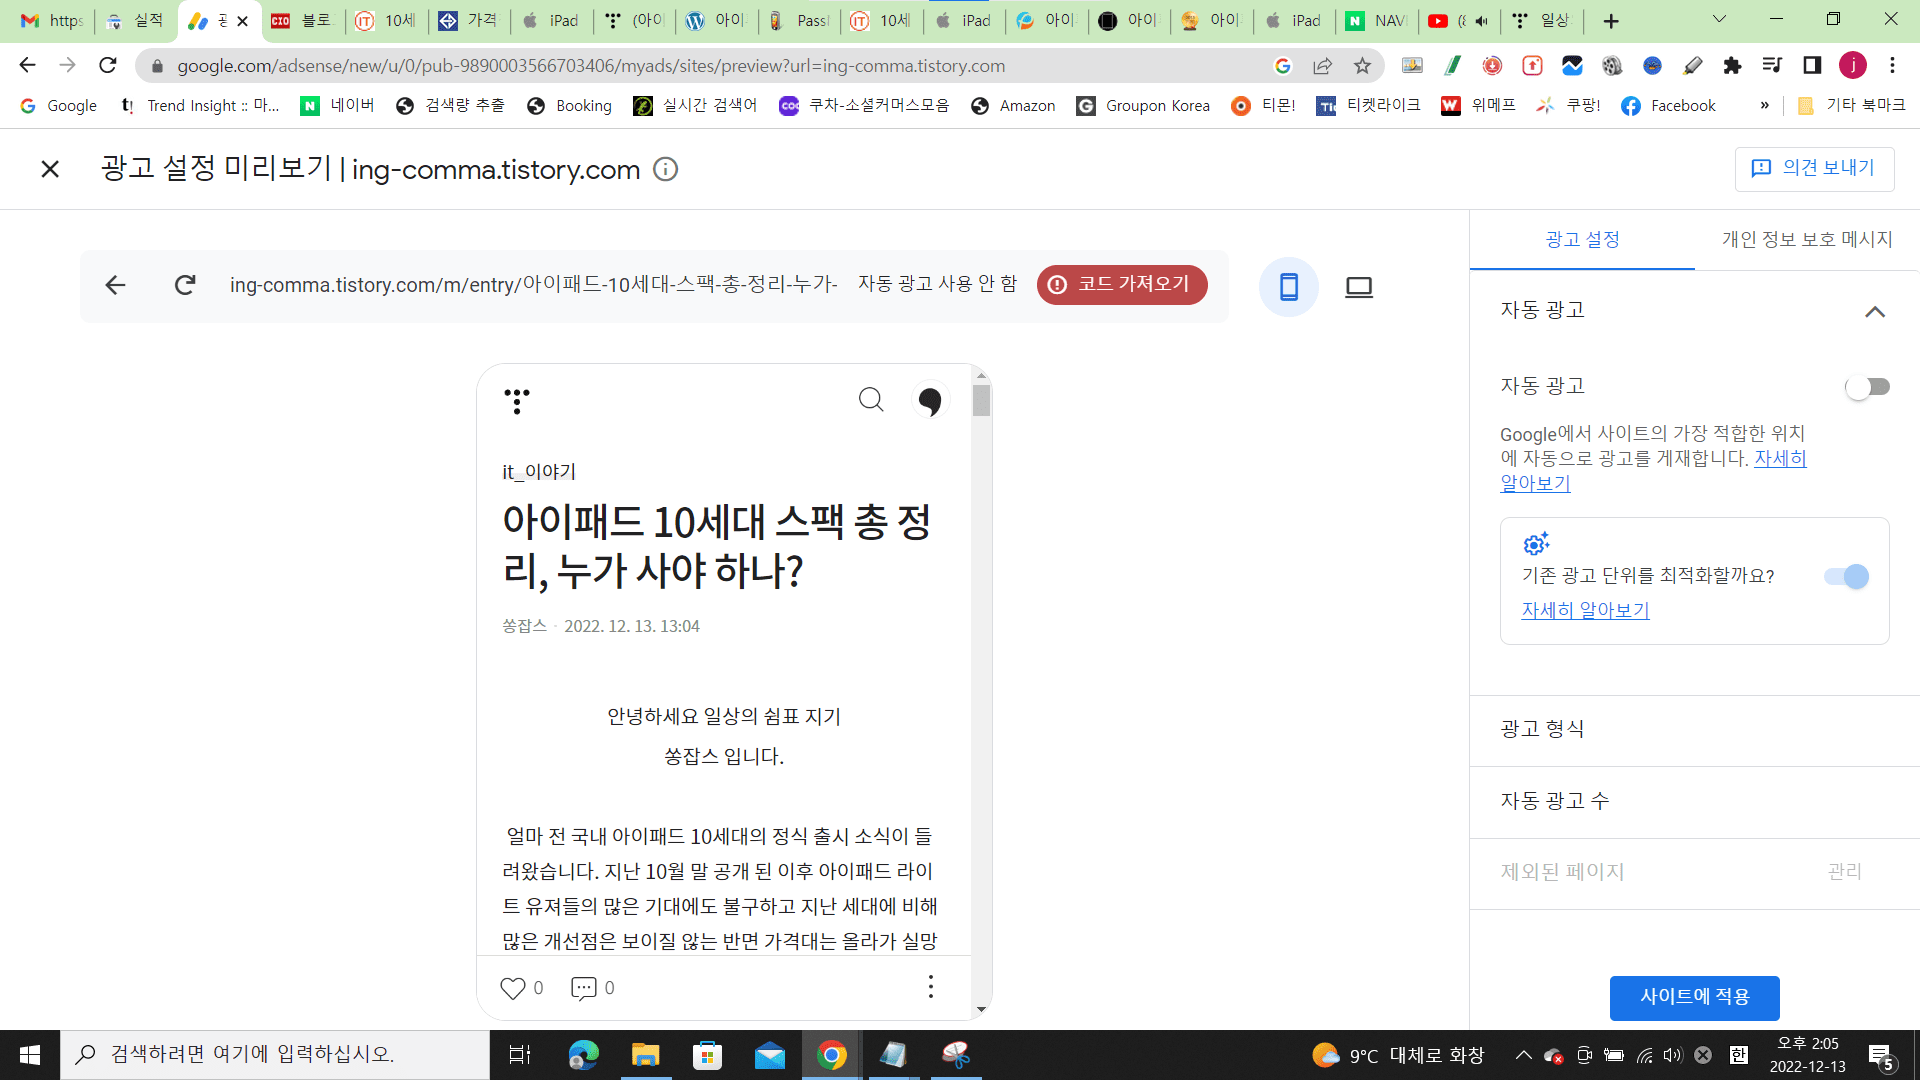
Task: Open the Chrome side panel icon
Action: pos(1812,66)
